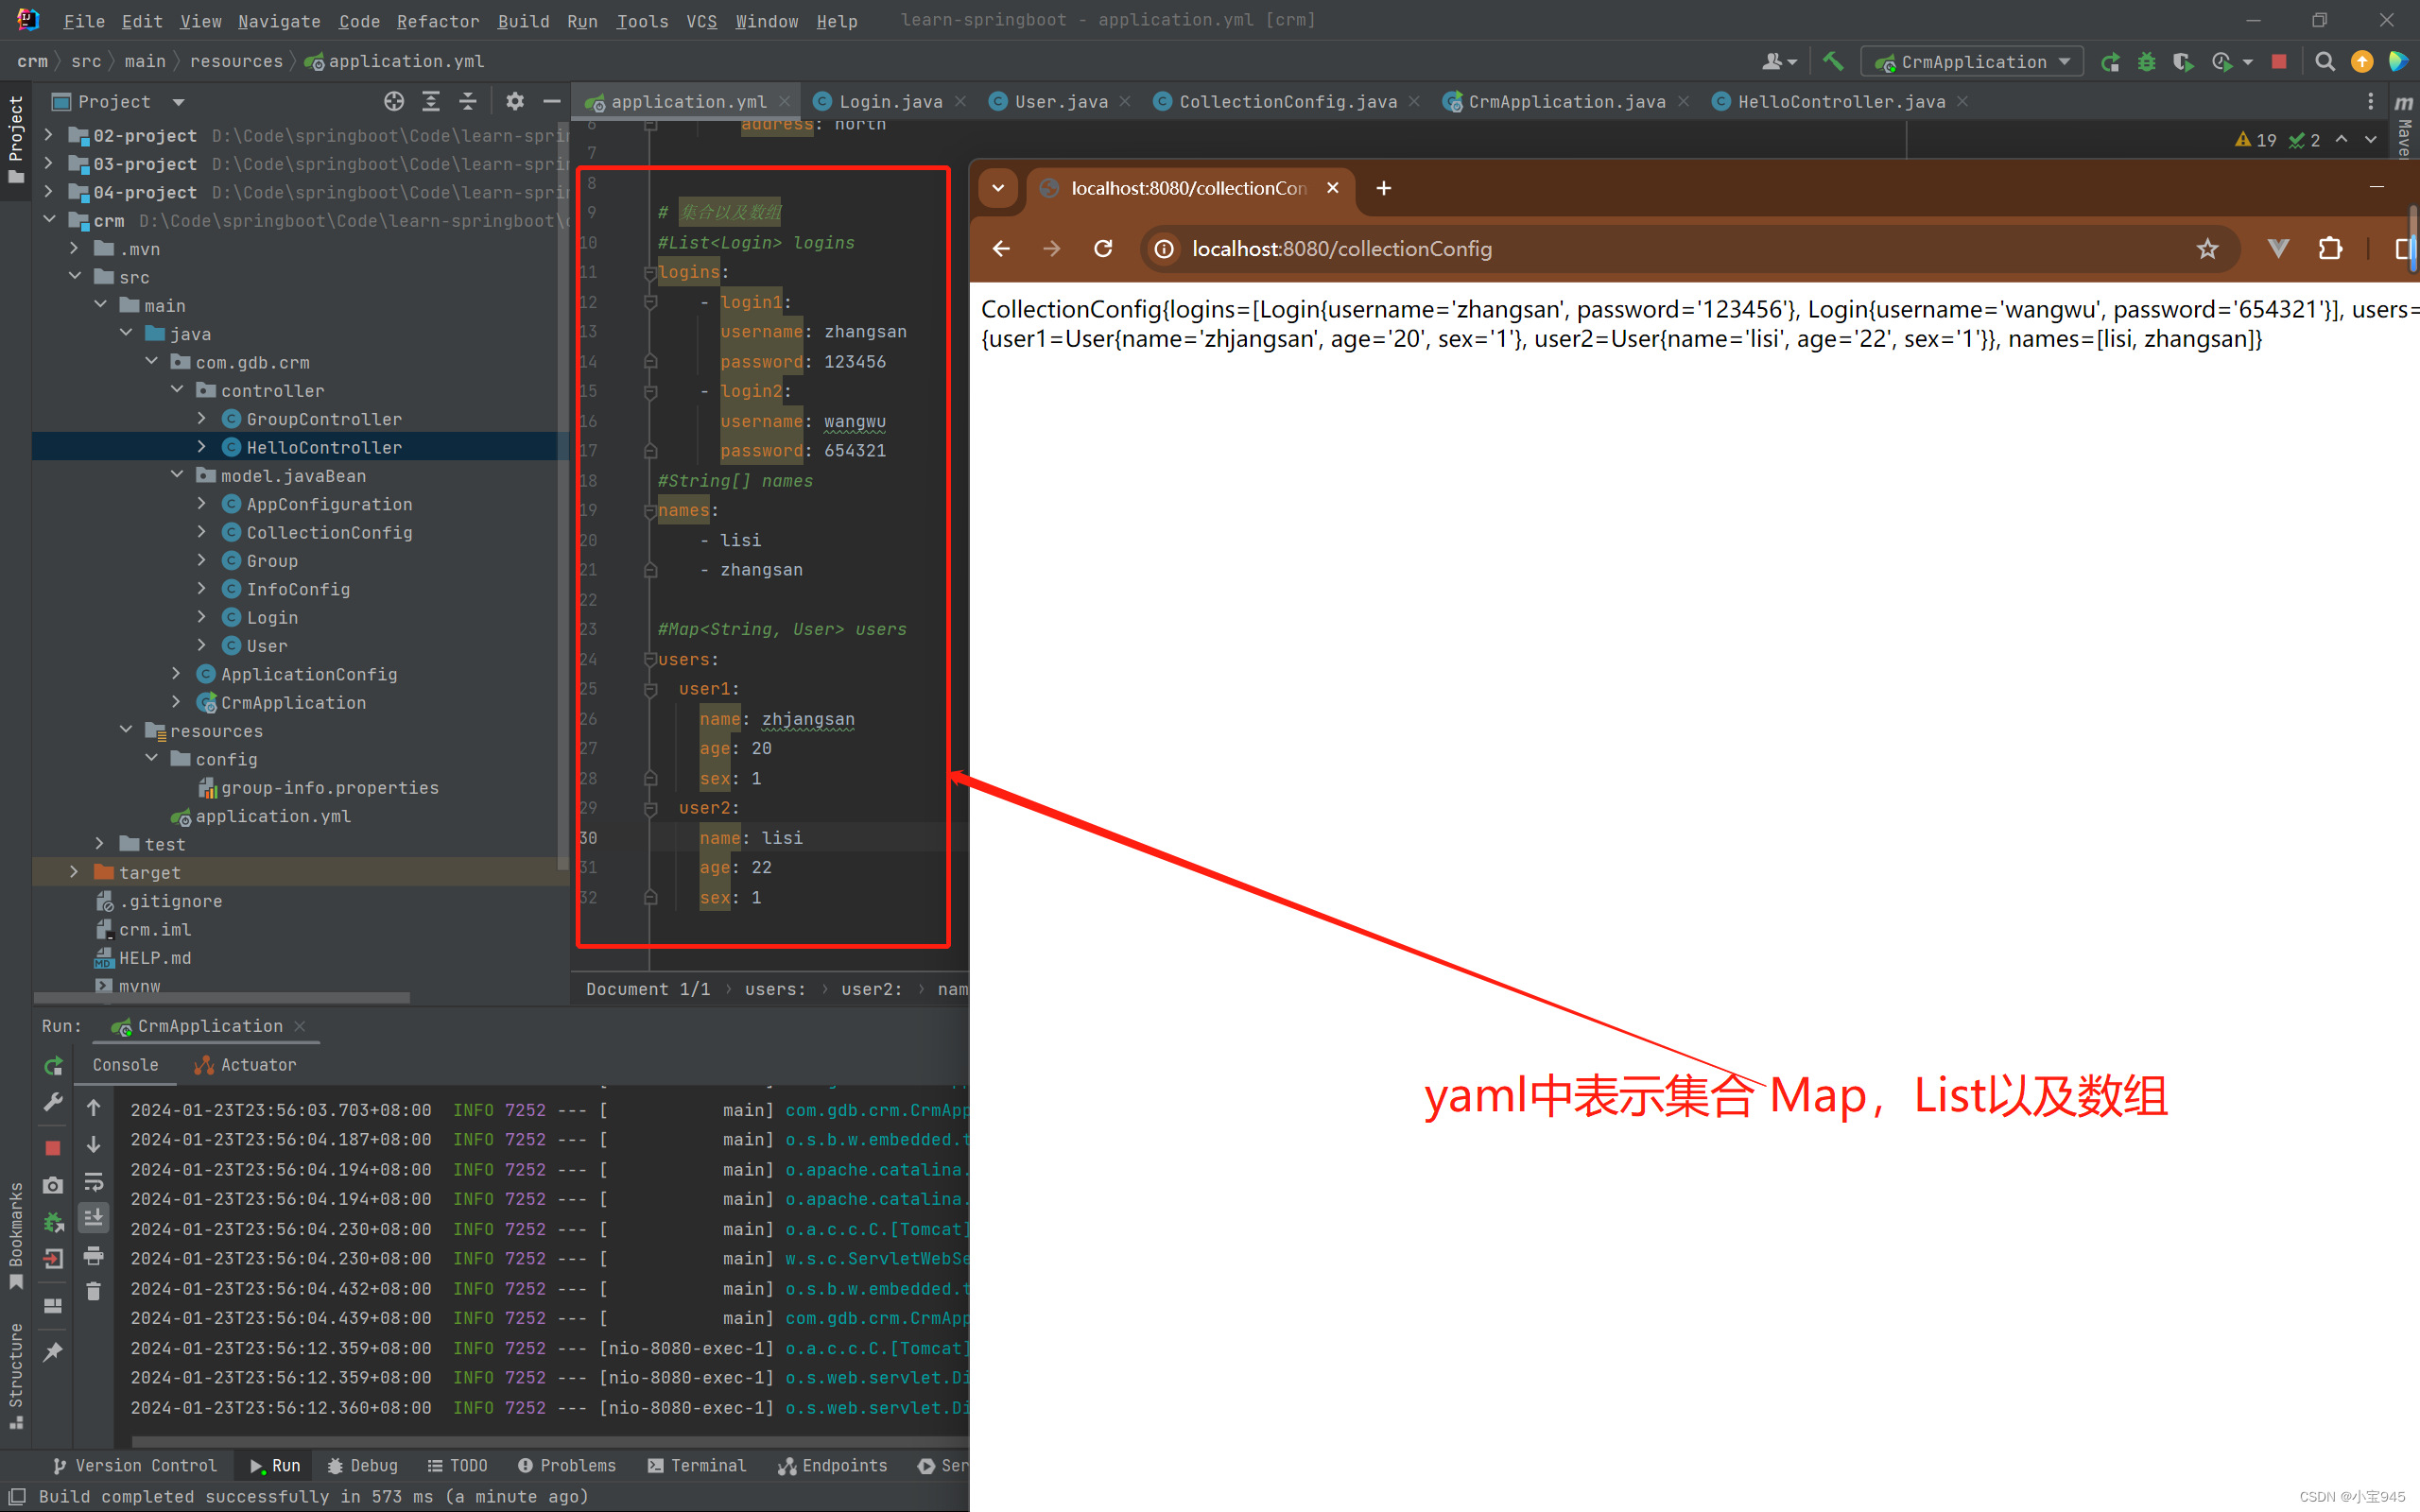Open the Terminal tool window
The image size is (2420, 1512).
[696, 1465]
